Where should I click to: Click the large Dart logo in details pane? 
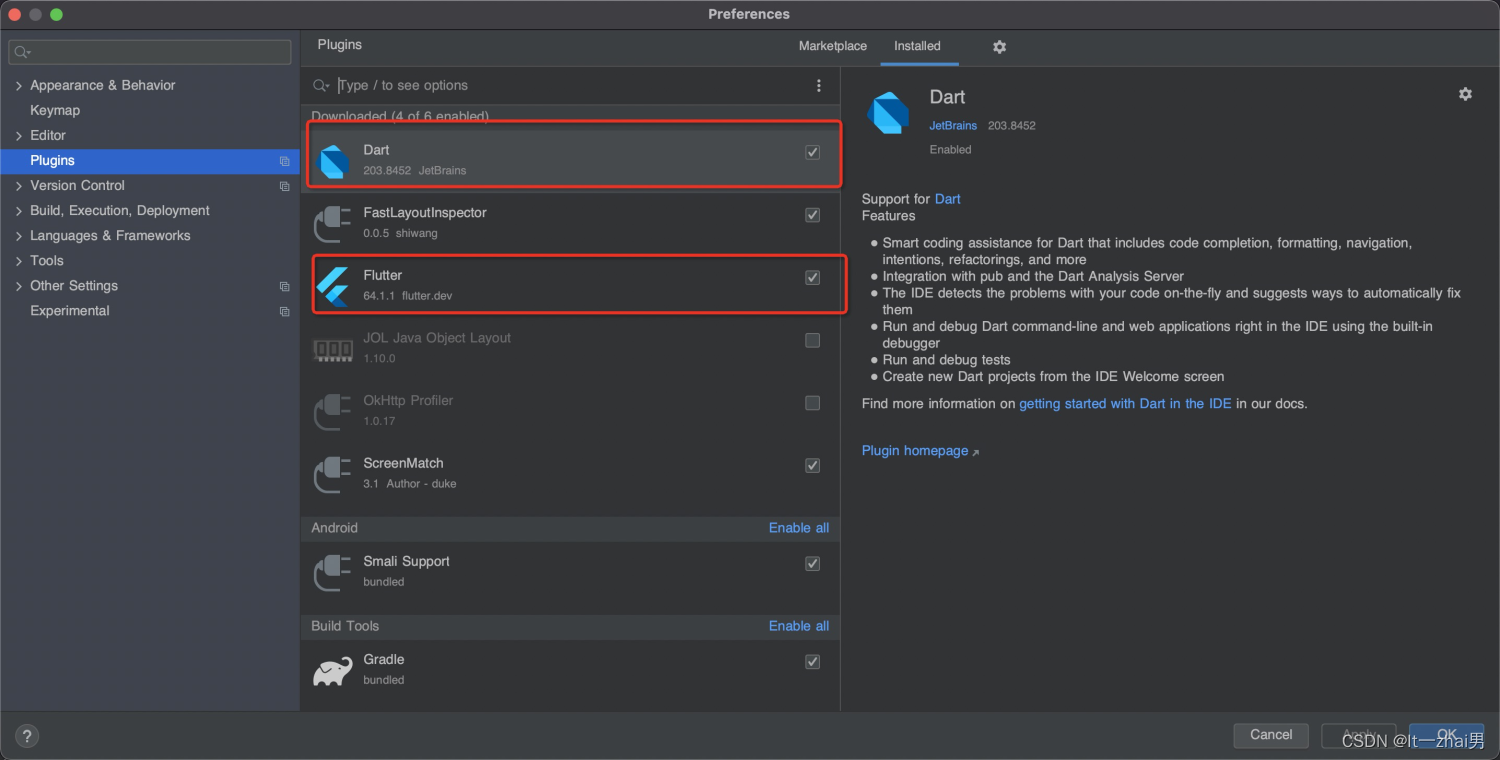(889, 112)
